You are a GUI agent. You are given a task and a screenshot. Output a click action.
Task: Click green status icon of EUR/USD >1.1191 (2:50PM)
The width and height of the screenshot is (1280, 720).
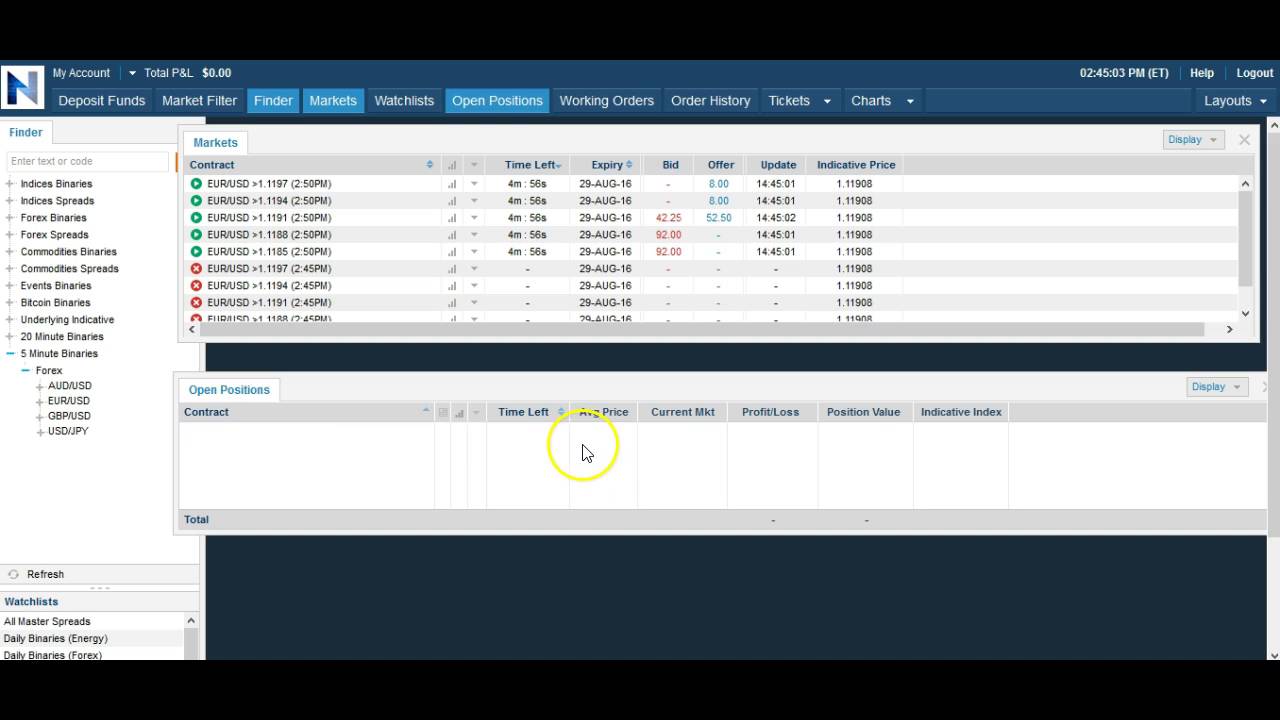pos(196,218)
